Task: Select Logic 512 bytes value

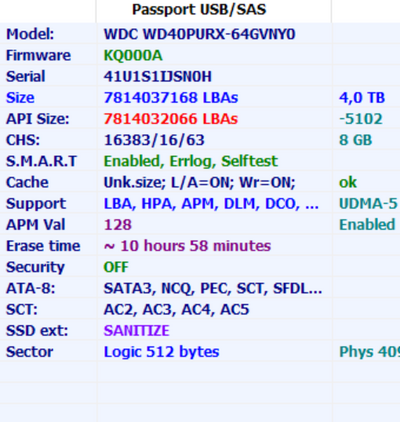Action: 161,352
